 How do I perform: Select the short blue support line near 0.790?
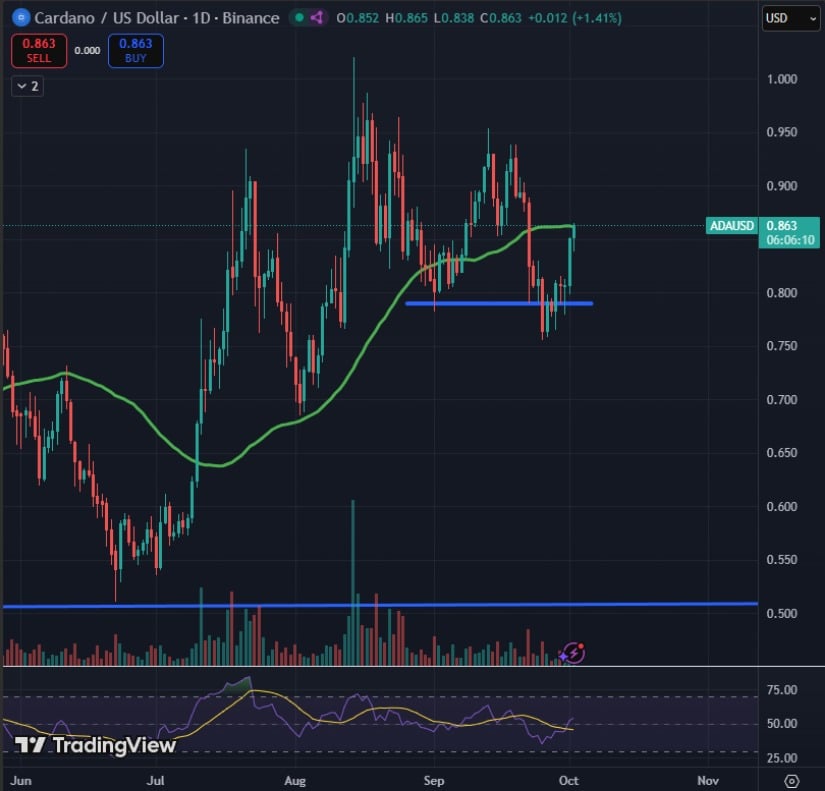tap(498, 303)
